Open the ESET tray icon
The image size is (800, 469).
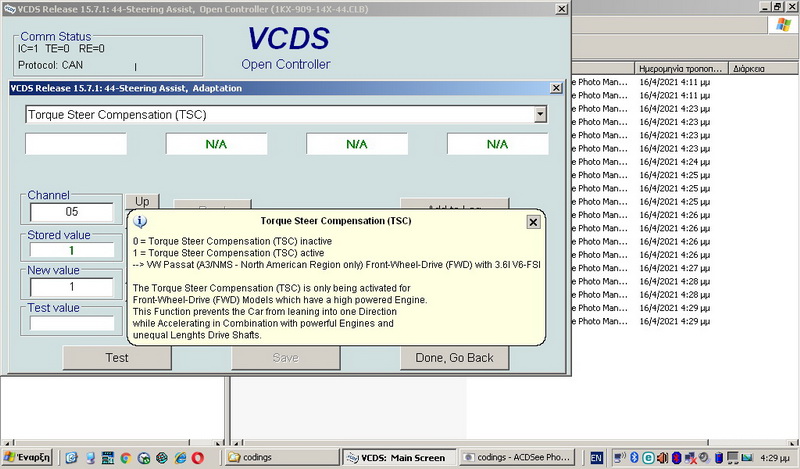(648, 457)
